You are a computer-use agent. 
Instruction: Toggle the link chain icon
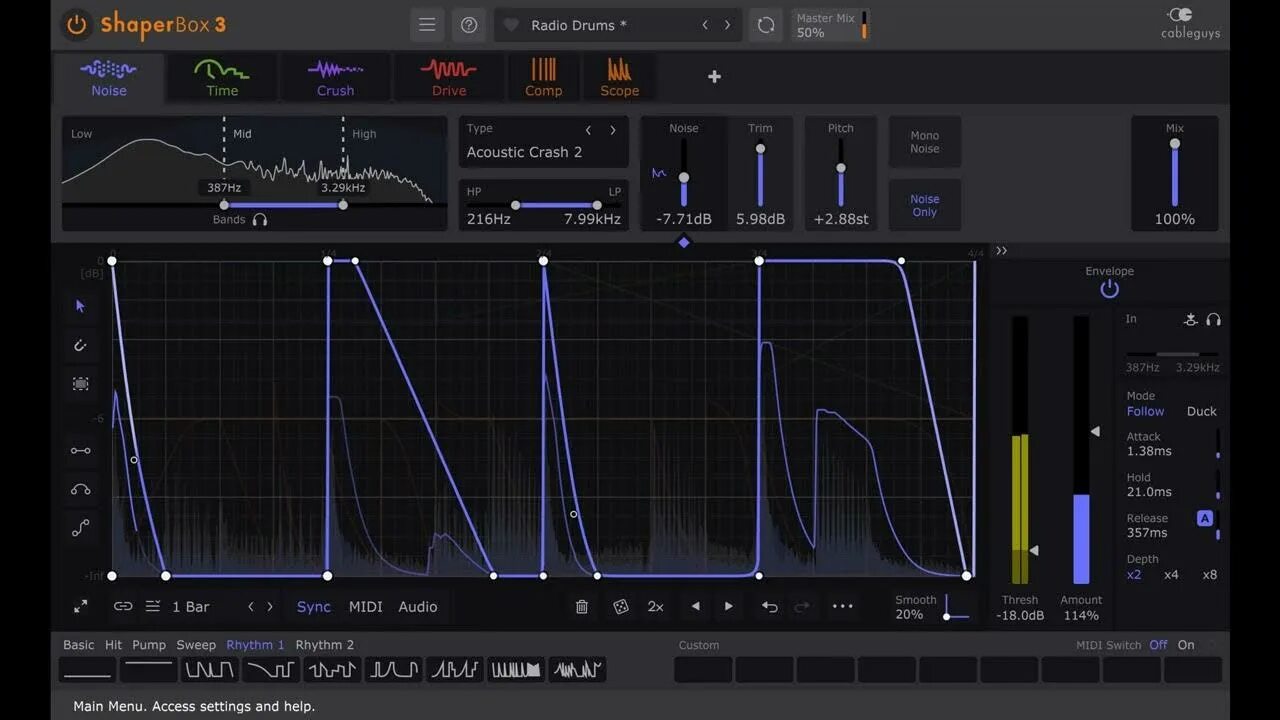[x=123, y=607]
